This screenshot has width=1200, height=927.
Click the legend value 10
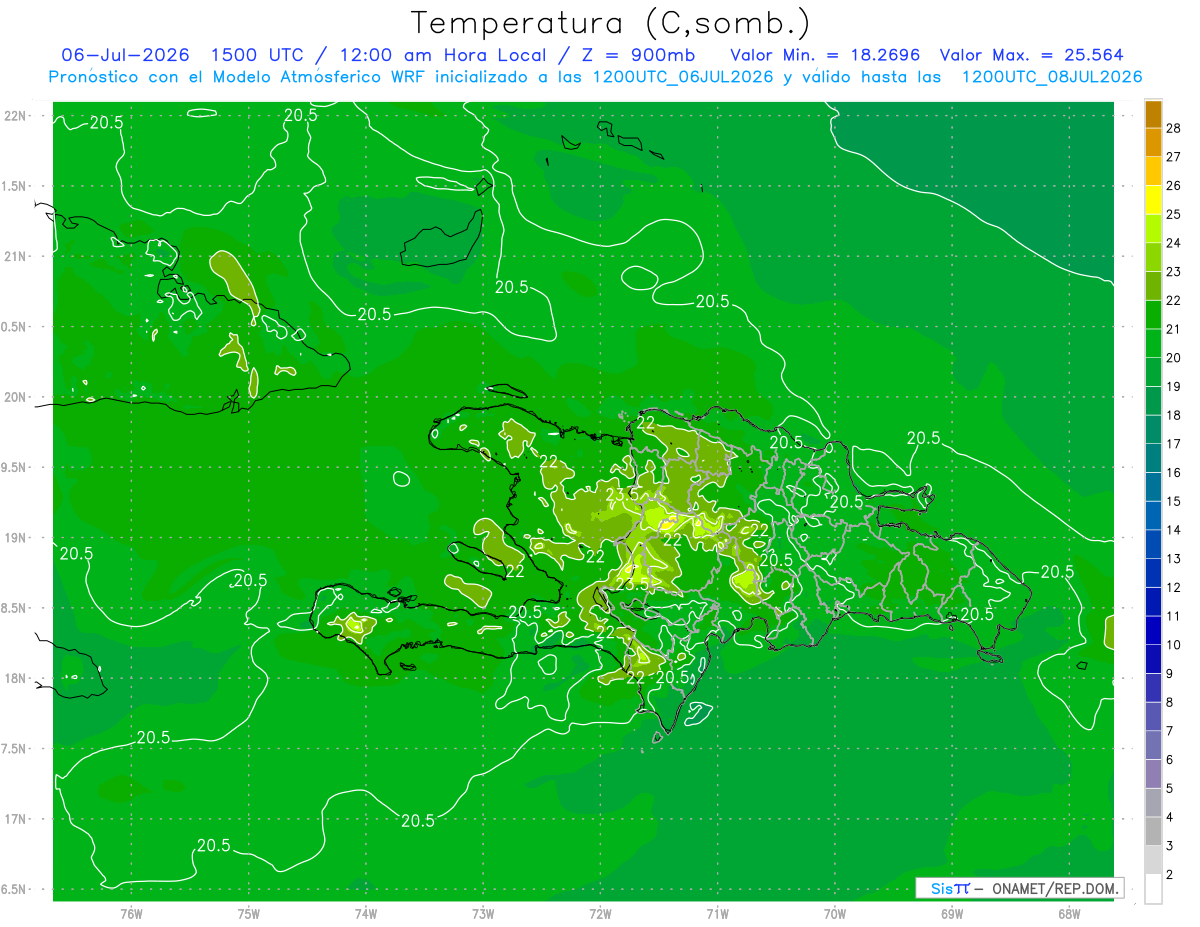pyautogui.click(x=1173, y=645)
